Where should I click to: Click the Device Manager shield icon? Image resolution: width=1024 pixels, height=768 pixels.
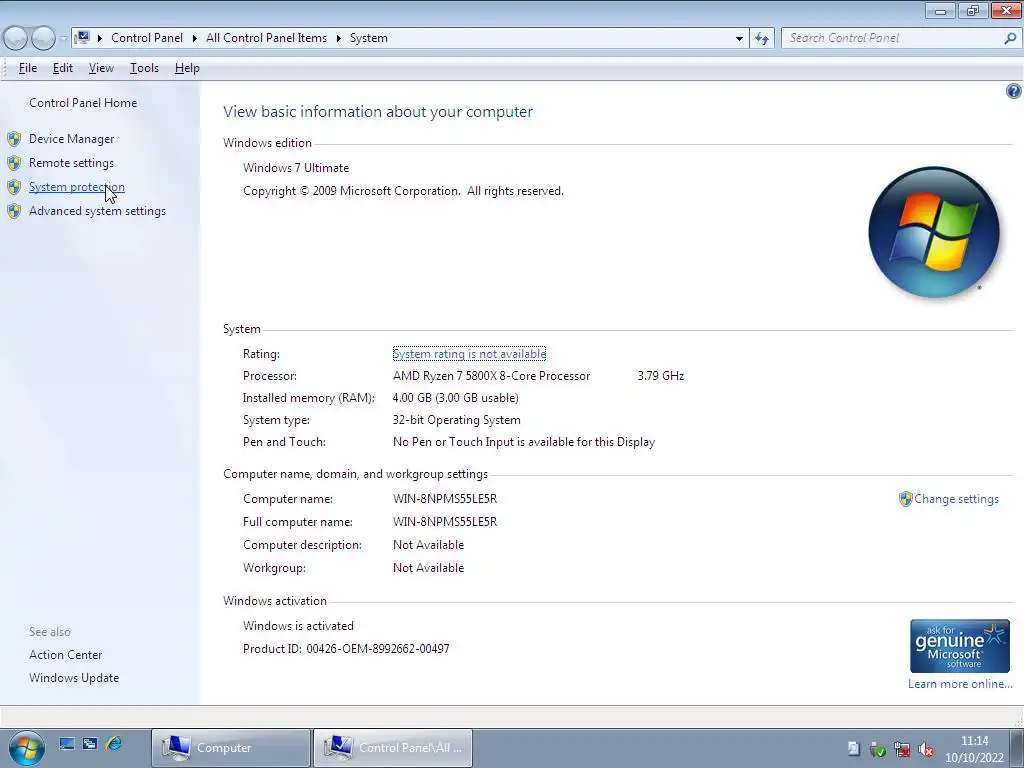pos(14,139)
